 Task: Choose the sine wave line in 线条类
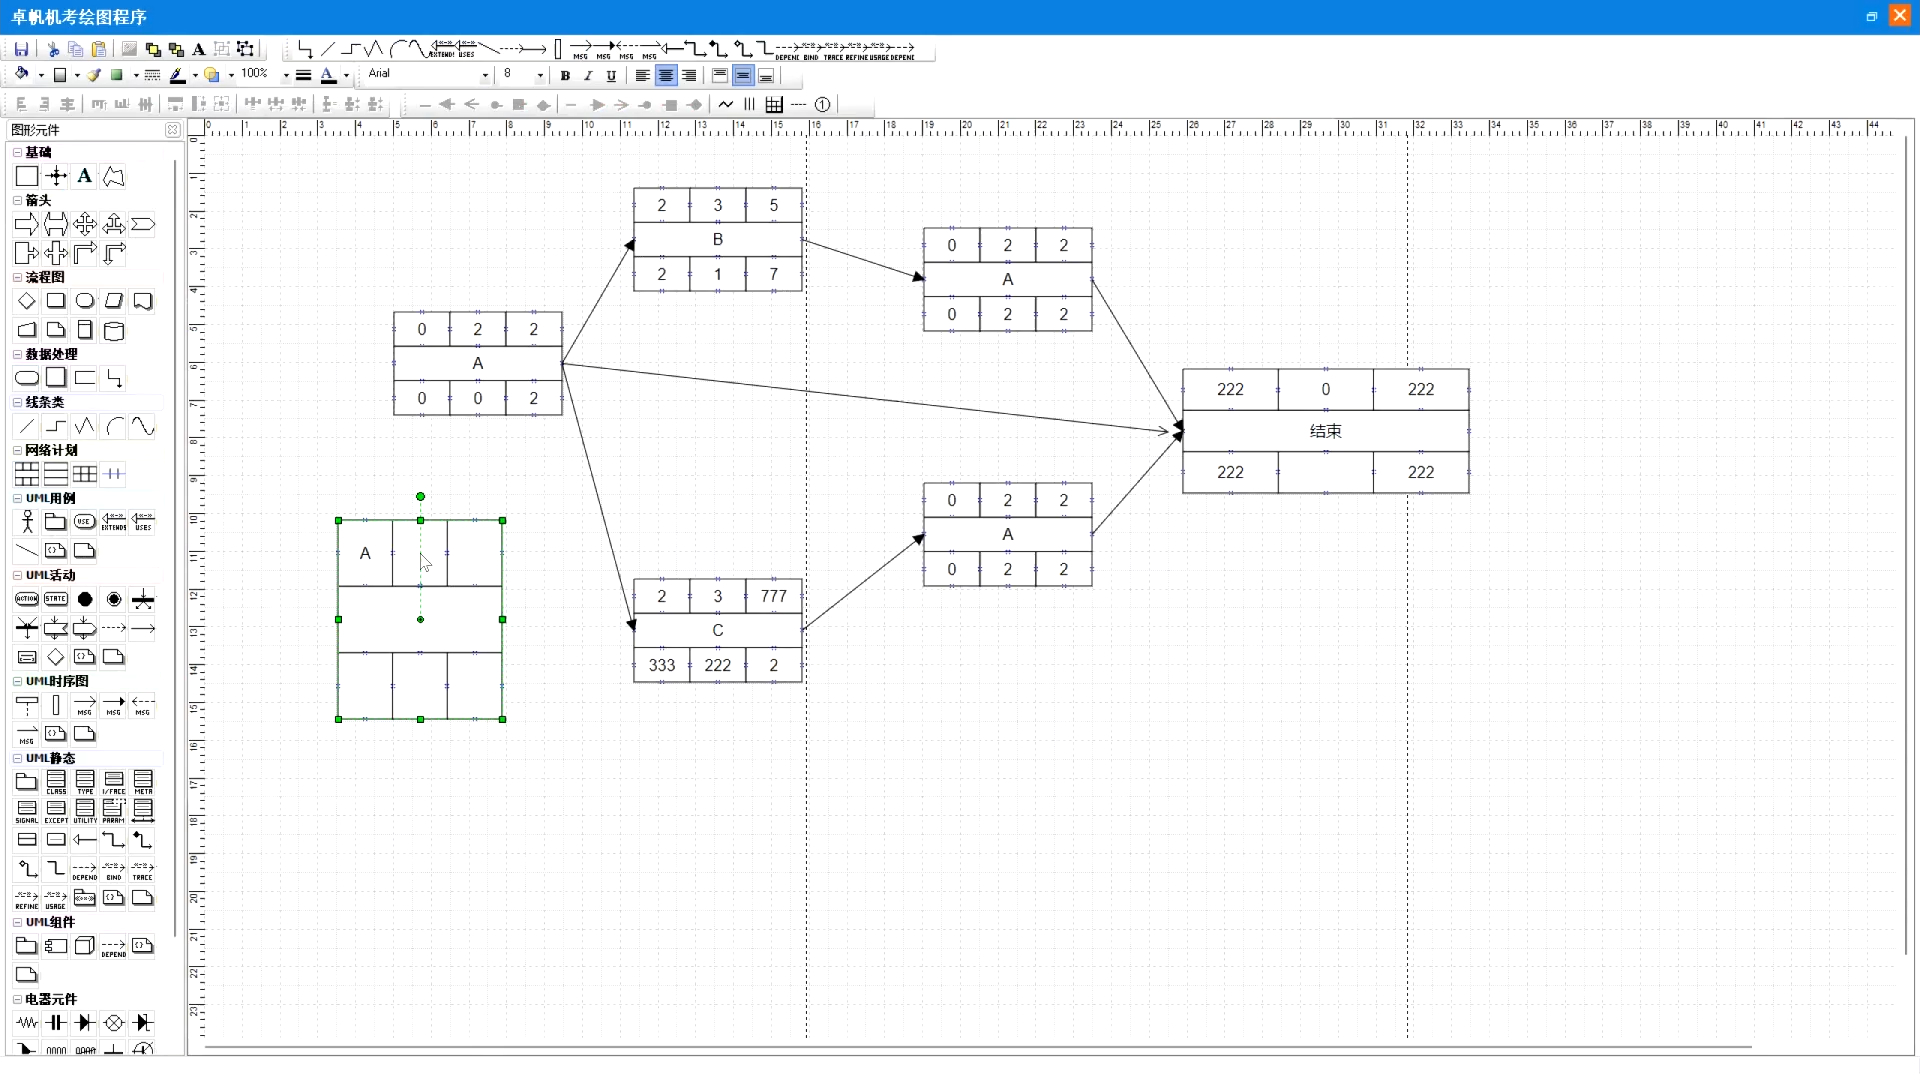(x=143, y=427)
